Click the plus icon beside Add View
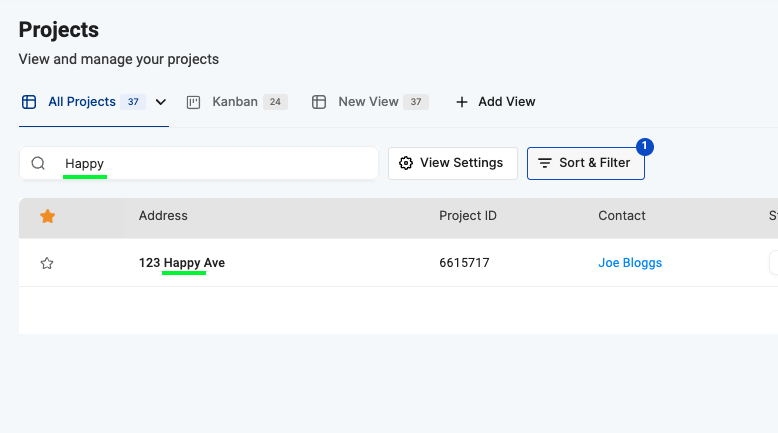778x433 pixels. point(462,102)
